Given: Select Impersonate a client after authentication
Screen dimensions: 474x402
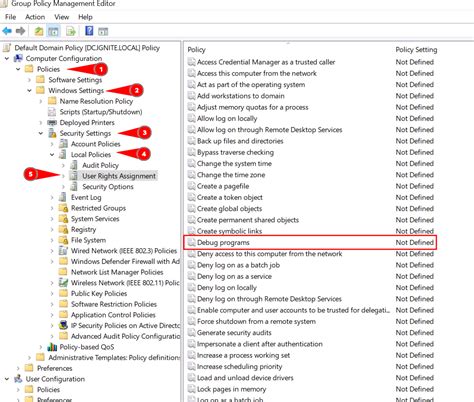Looking at the screenshot, I should click(260, 344).
